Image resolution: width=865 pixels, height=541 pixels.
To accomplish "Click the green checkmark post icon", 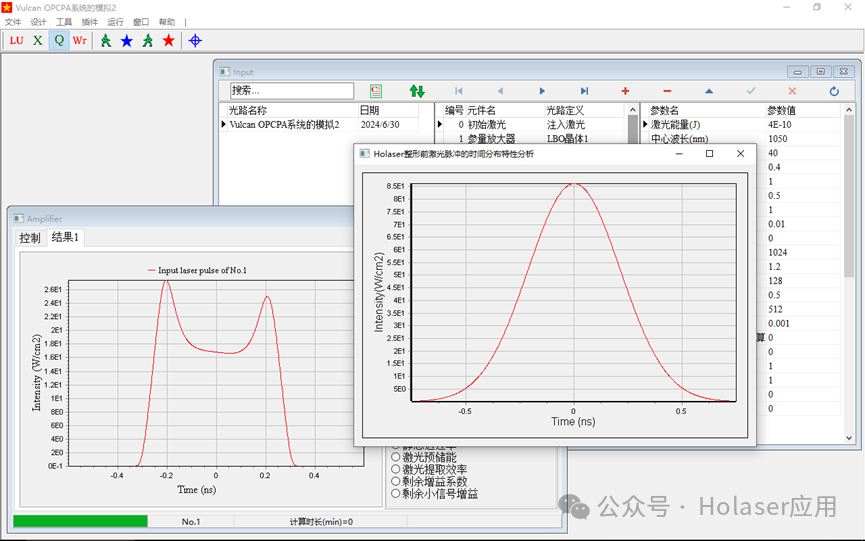I will click(x=751, y=91).
